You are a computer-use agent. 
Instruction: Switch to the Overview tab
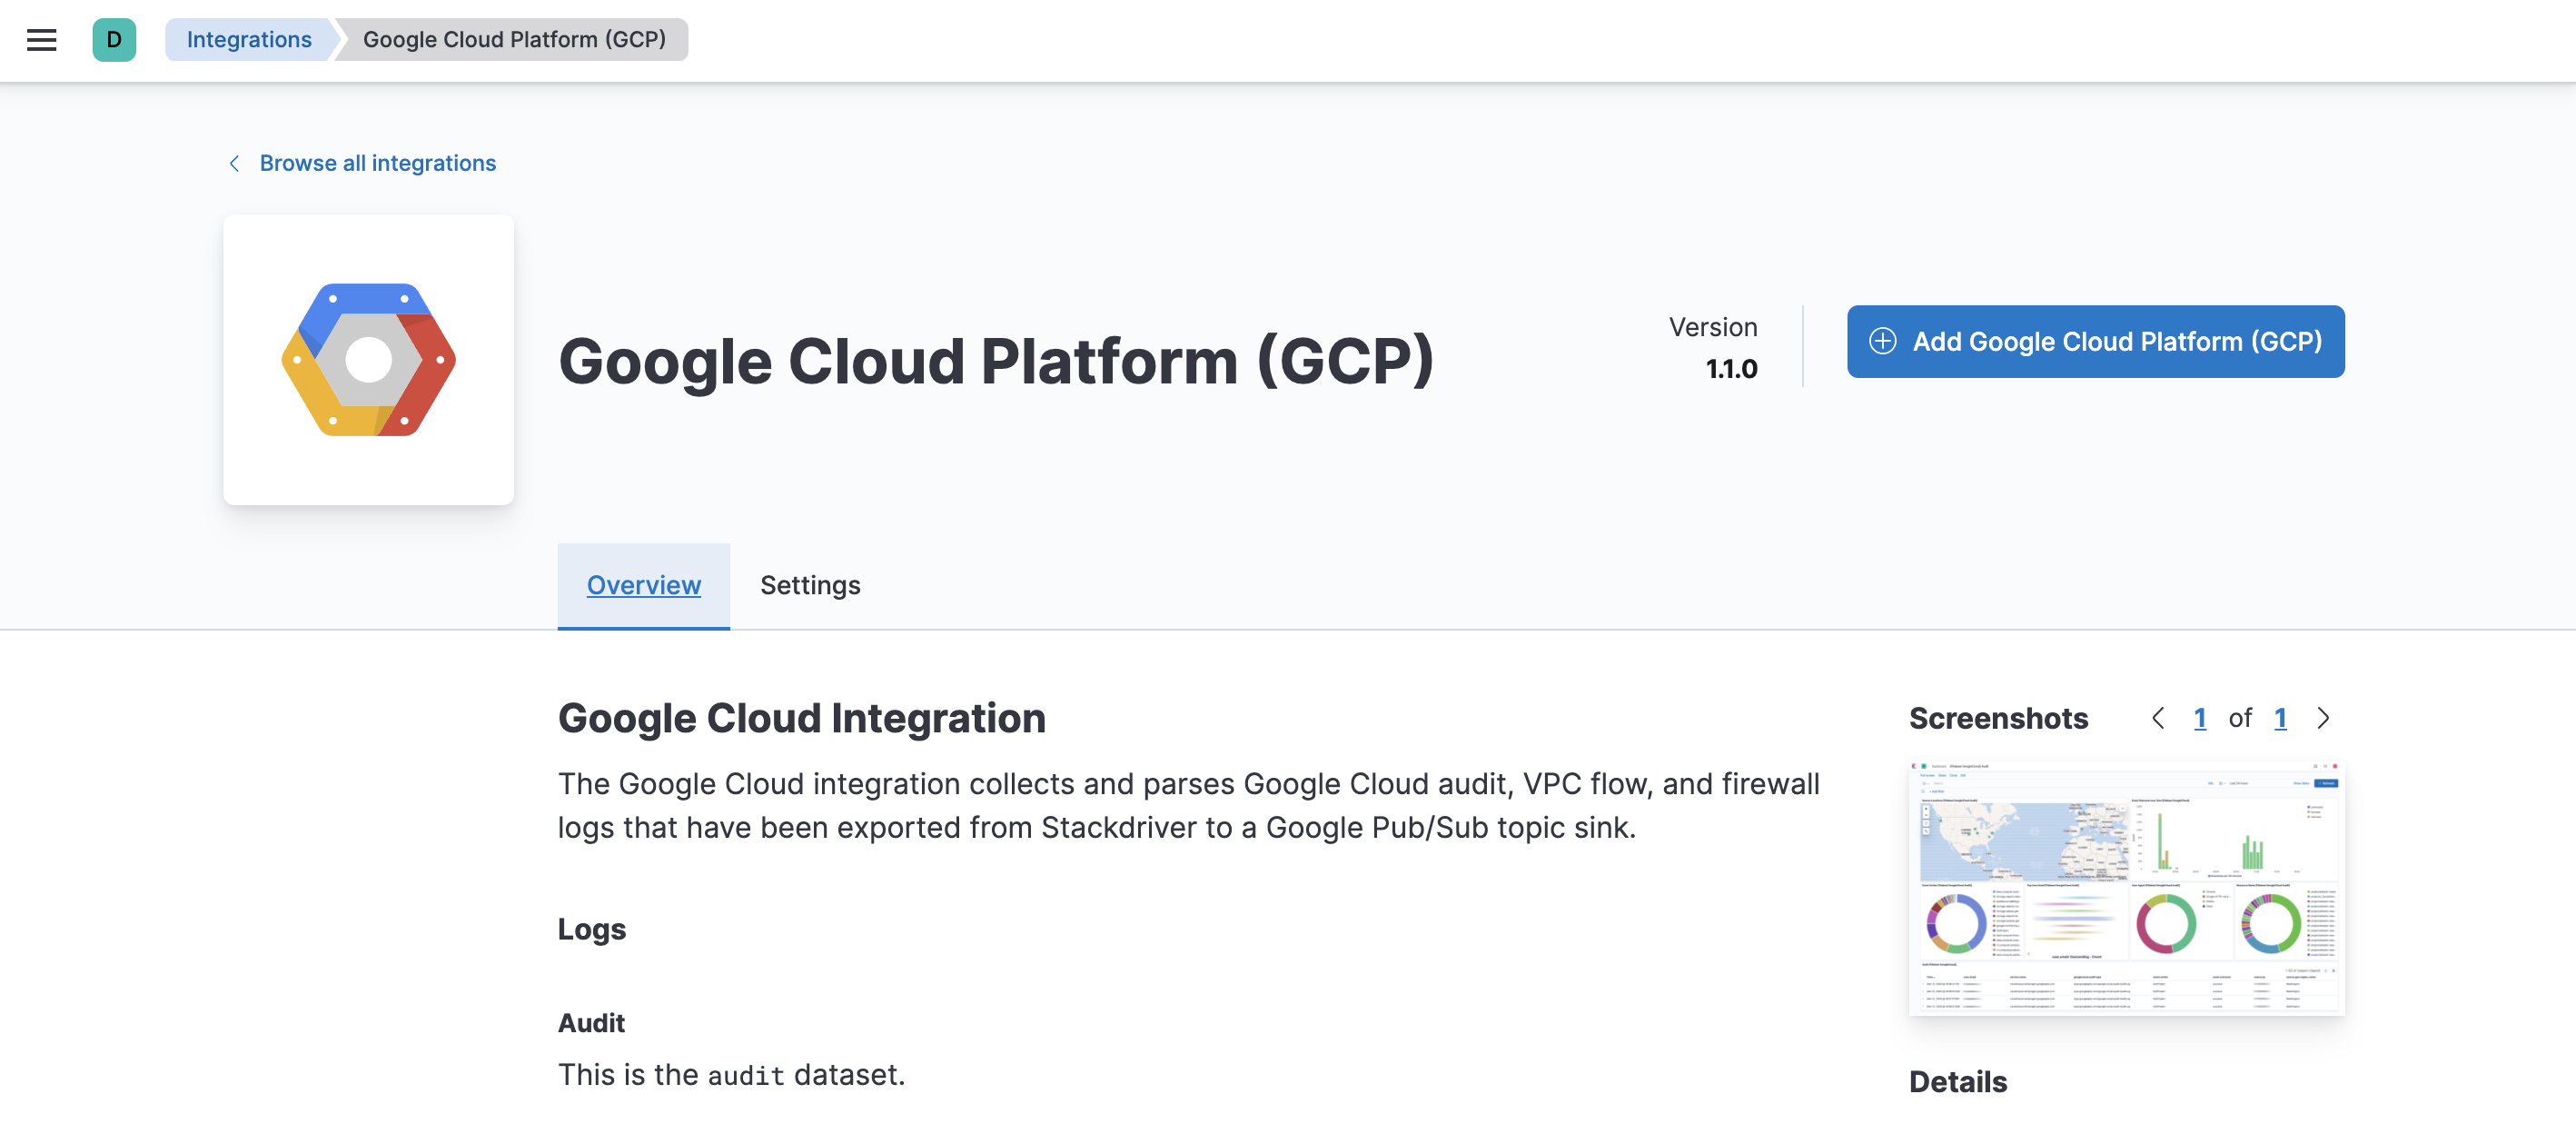click(x=643, y=585)
